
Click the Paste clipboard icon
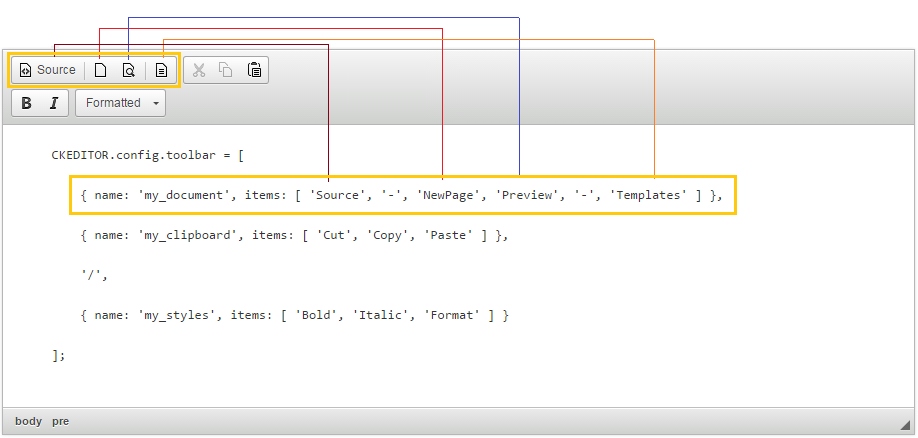coord(254,70)
